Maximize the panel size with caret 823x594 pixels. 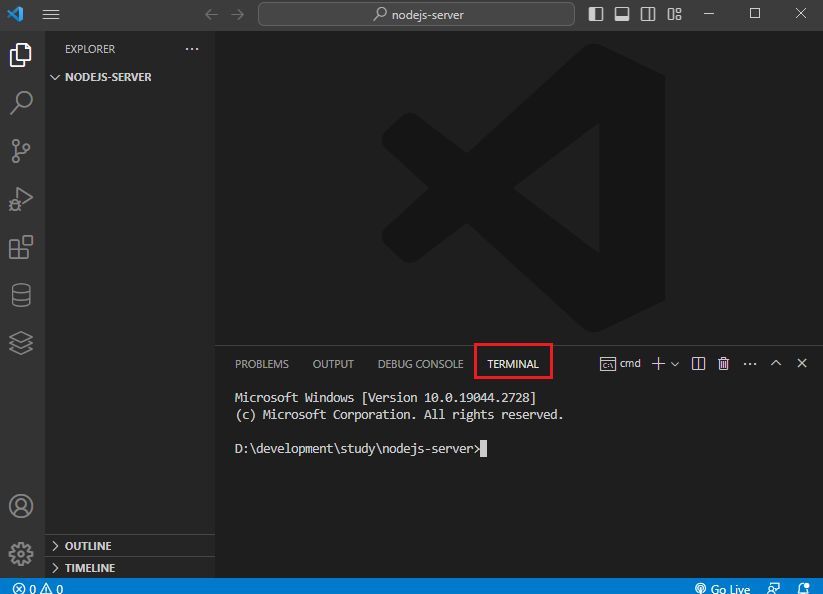[776, 363]
